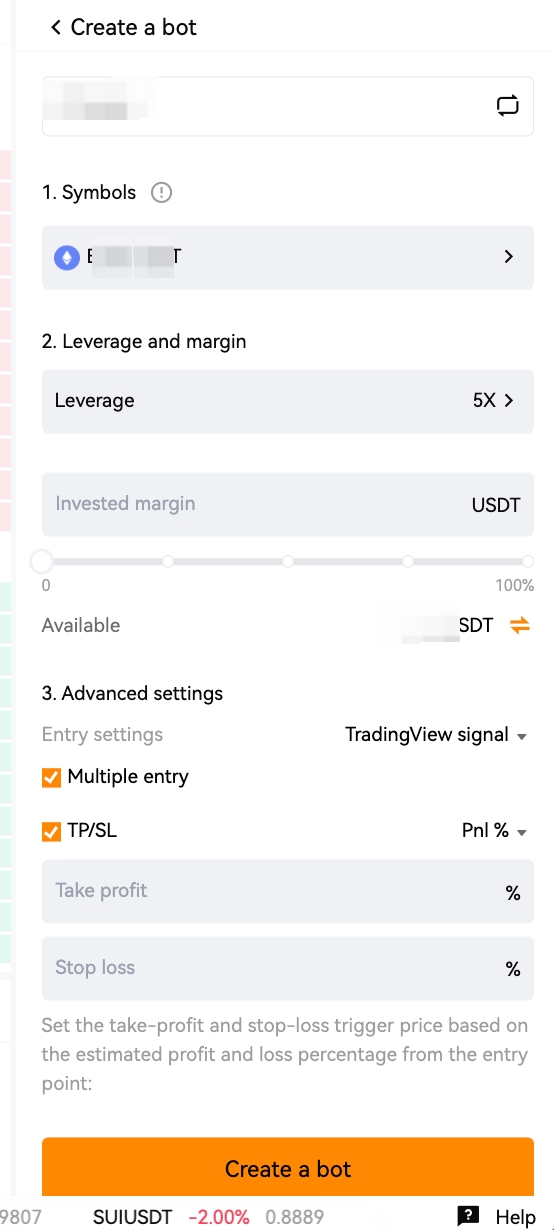Open Leverage 5X setting
Screen dimensions: 554x1230
pos(288,401)
